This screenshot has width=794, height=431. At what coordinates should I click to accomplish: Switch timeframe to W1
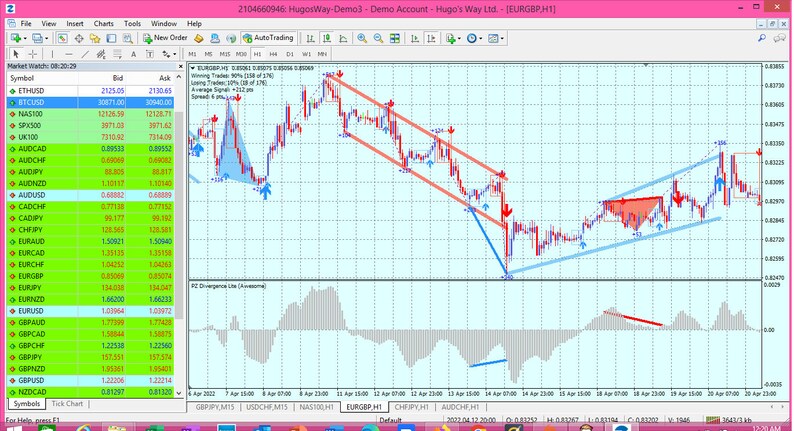click(x=306, y=54)
